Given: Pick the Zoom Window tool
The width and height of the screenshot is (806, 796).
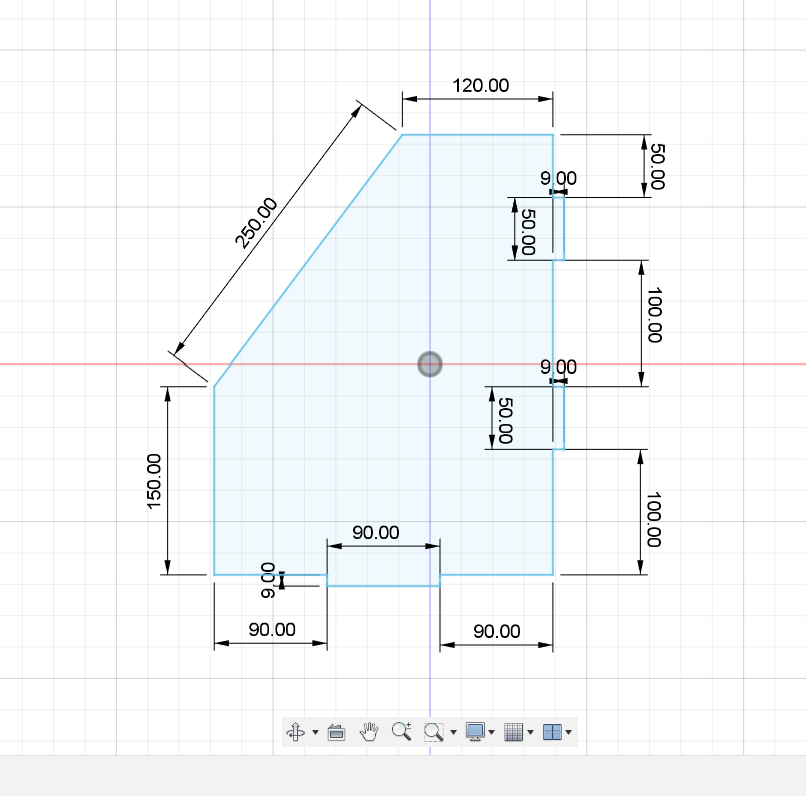Looking at the screenshot, I should click(433, 732).
